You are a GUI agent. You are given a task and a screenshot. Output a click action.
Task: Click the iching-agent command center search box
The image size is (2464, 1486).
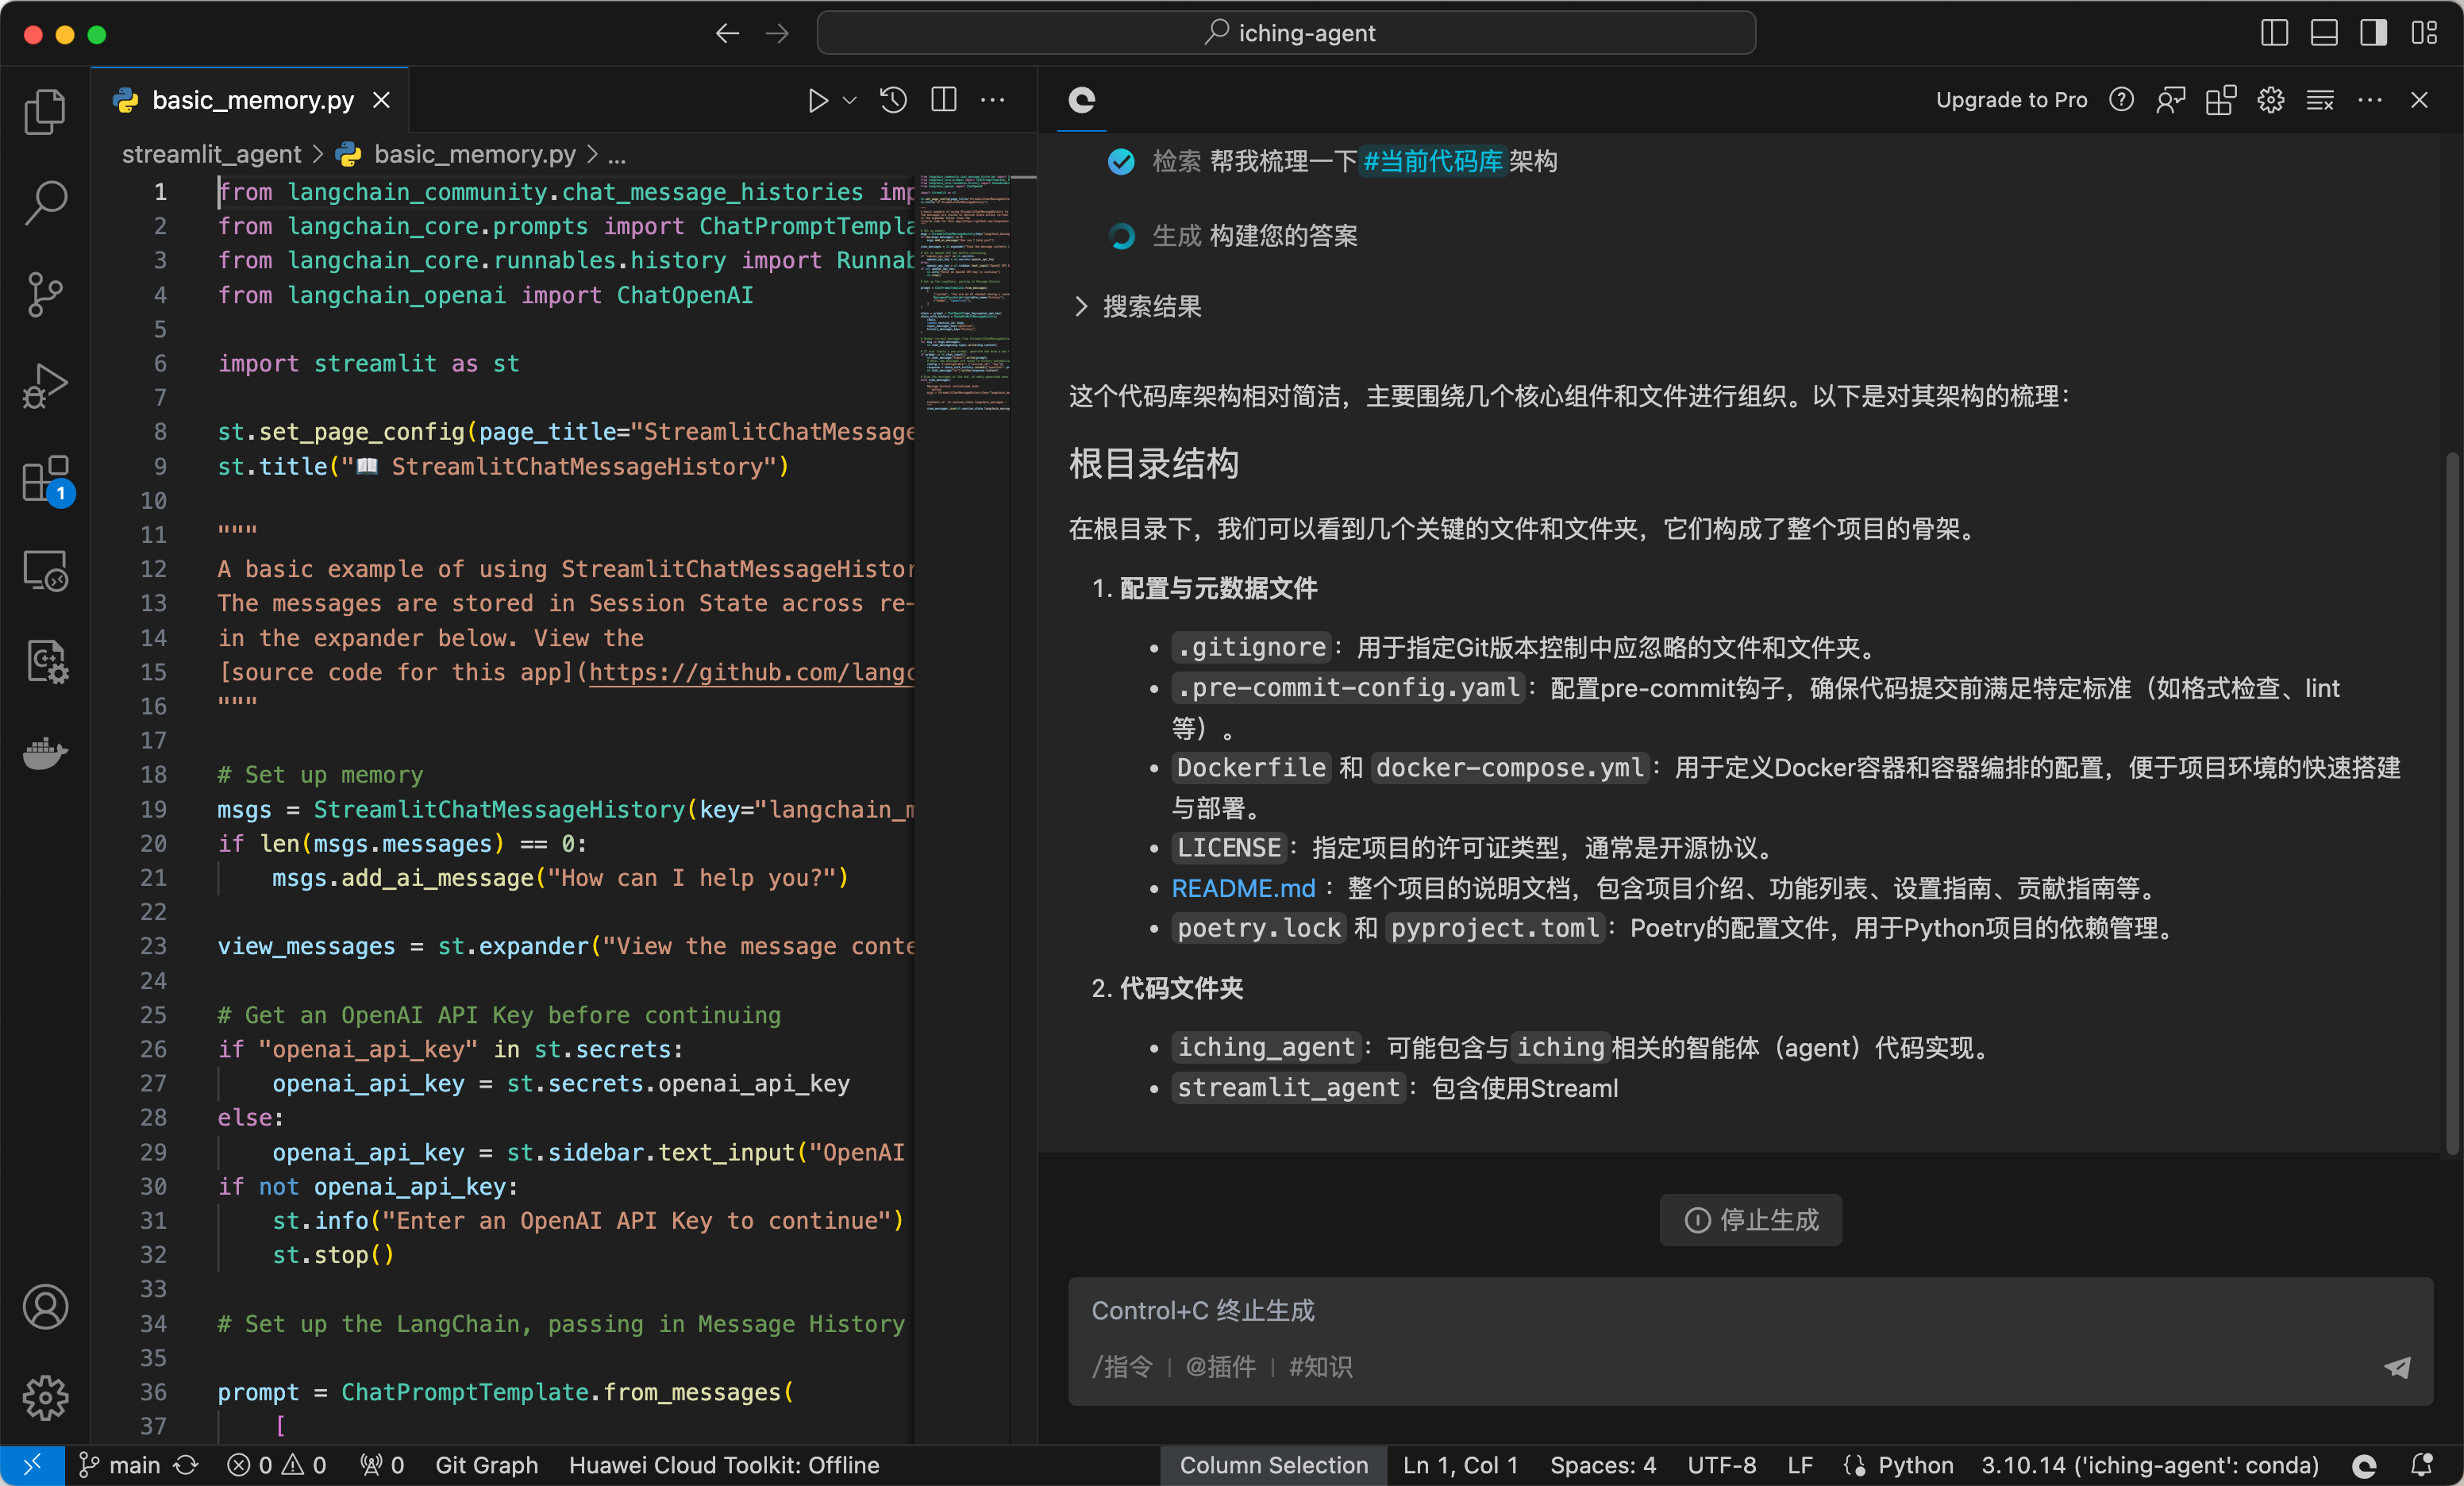click(1286, 33)
